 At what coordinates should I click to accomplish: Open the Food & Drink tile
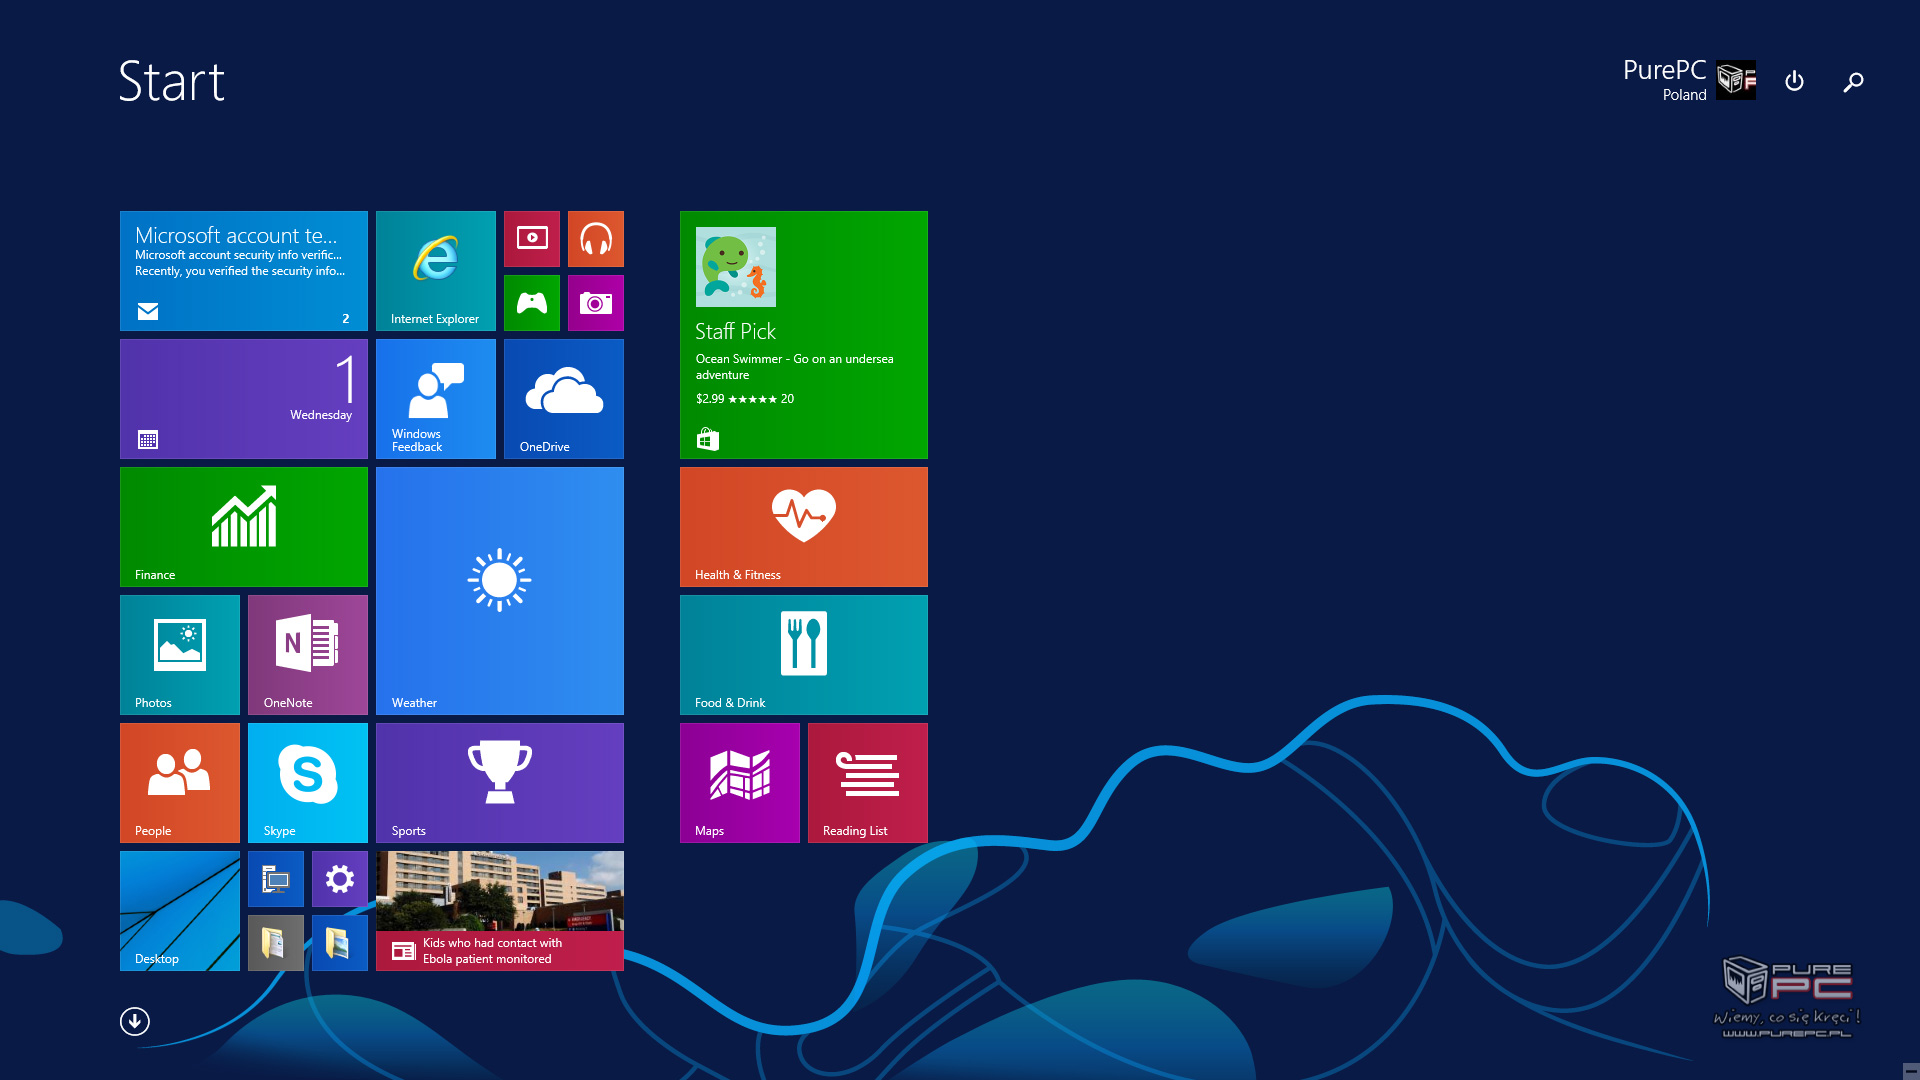coord(804,655)
